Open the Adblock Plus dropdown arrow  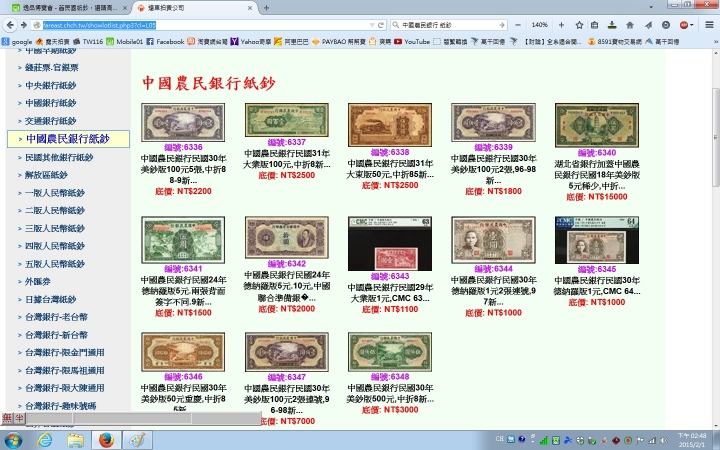tap(692, 25)
